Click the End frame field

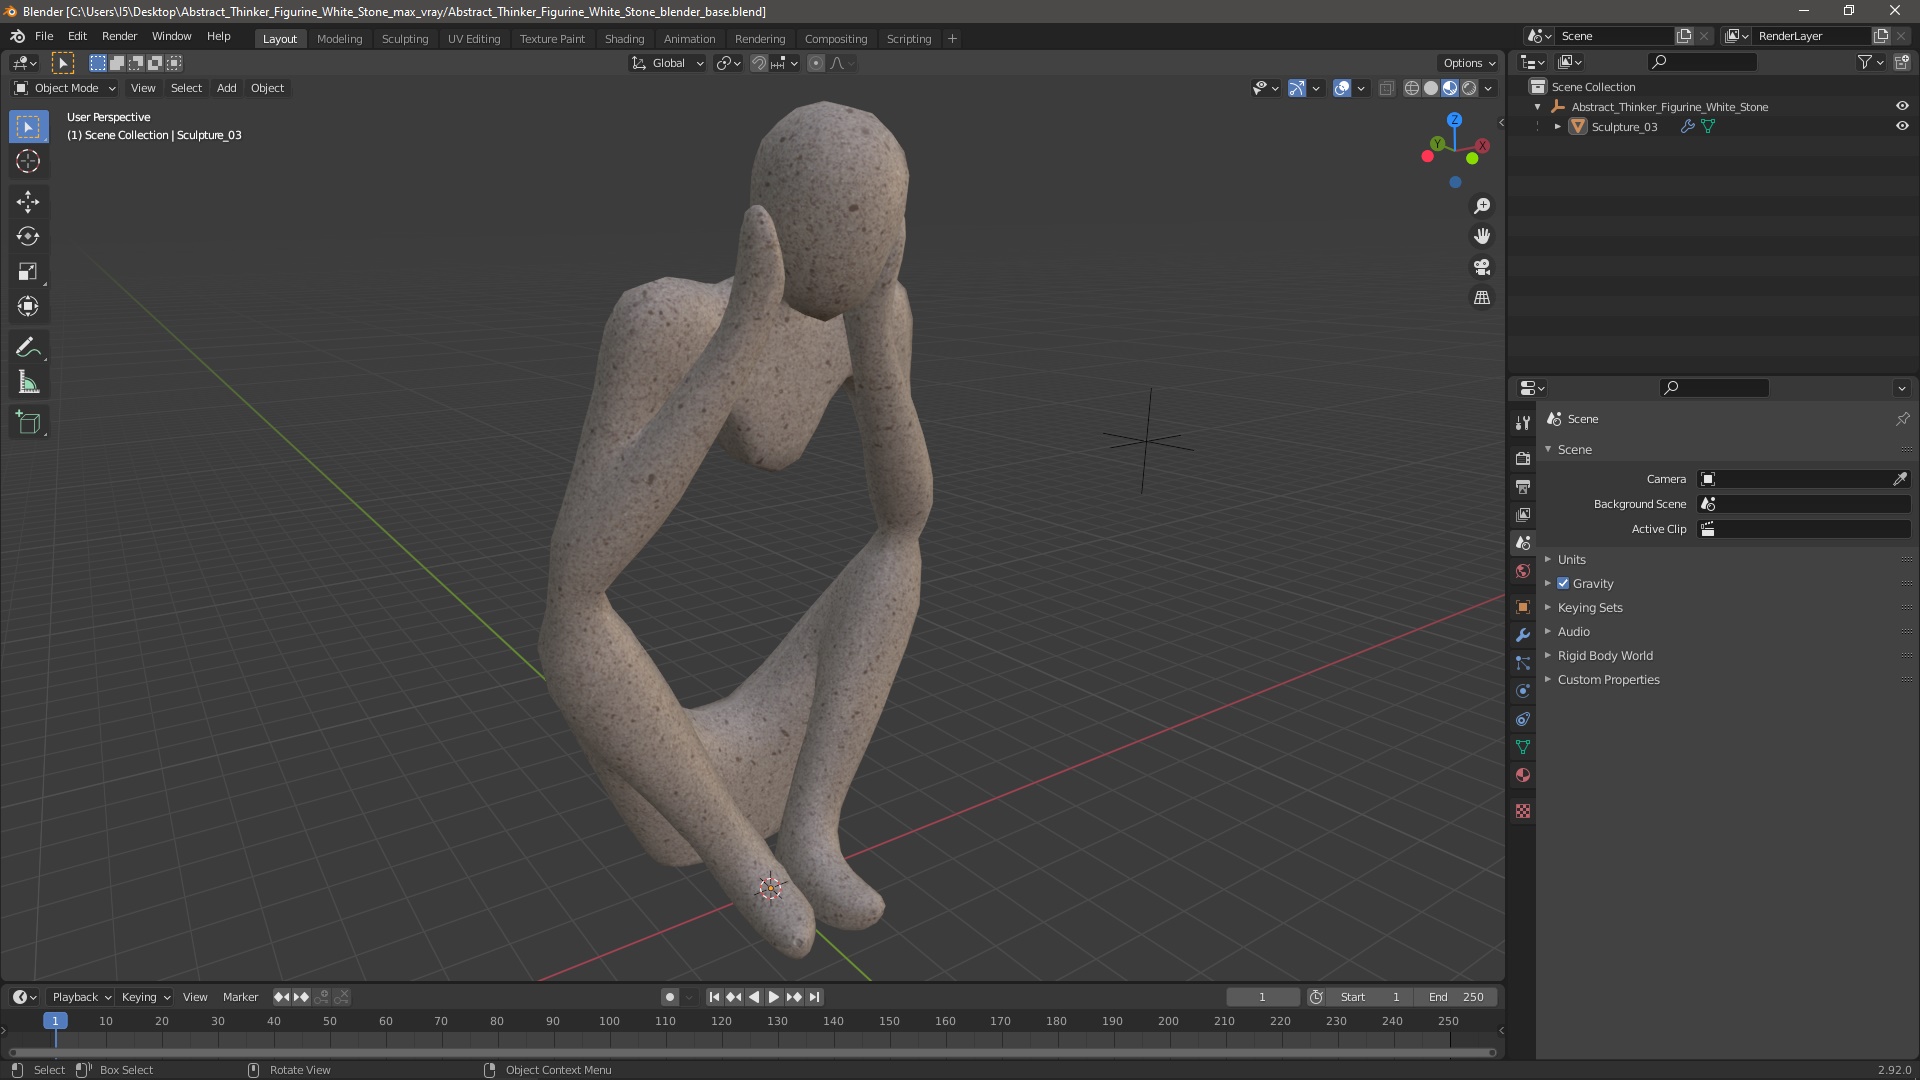(x=1456, y=997)
